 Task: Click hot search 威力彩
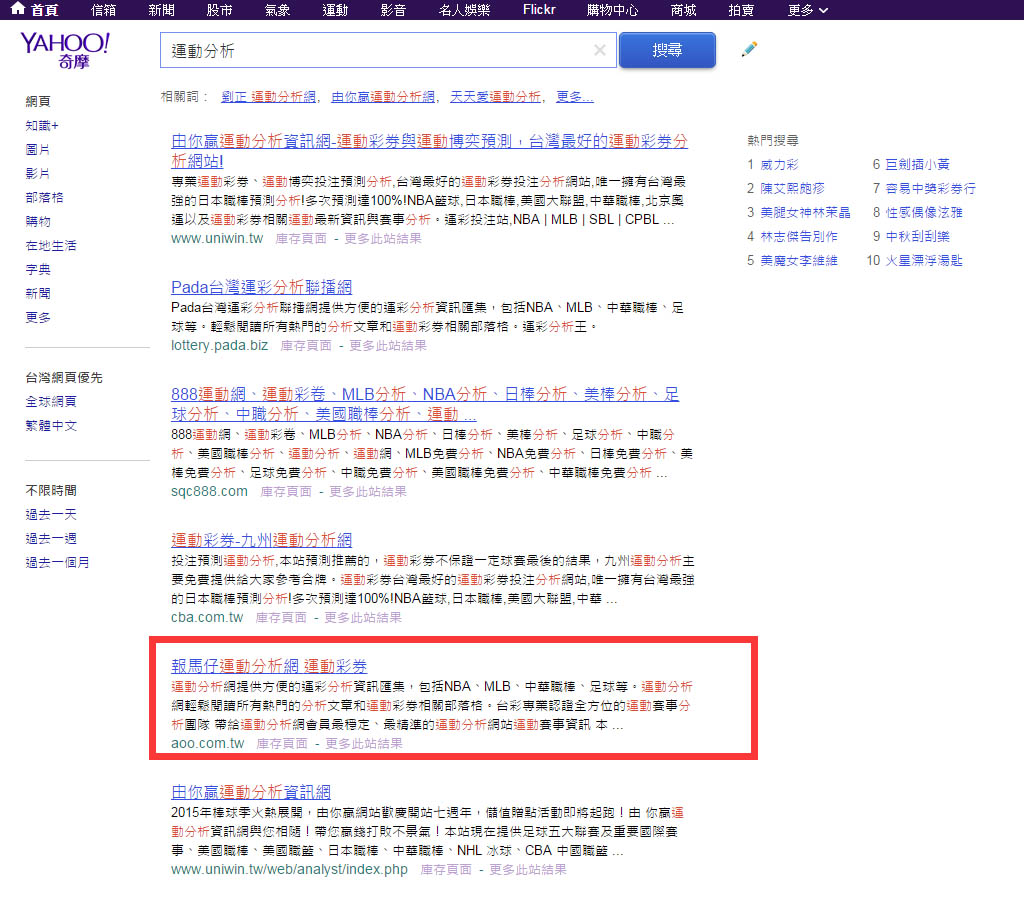point(779,165)
